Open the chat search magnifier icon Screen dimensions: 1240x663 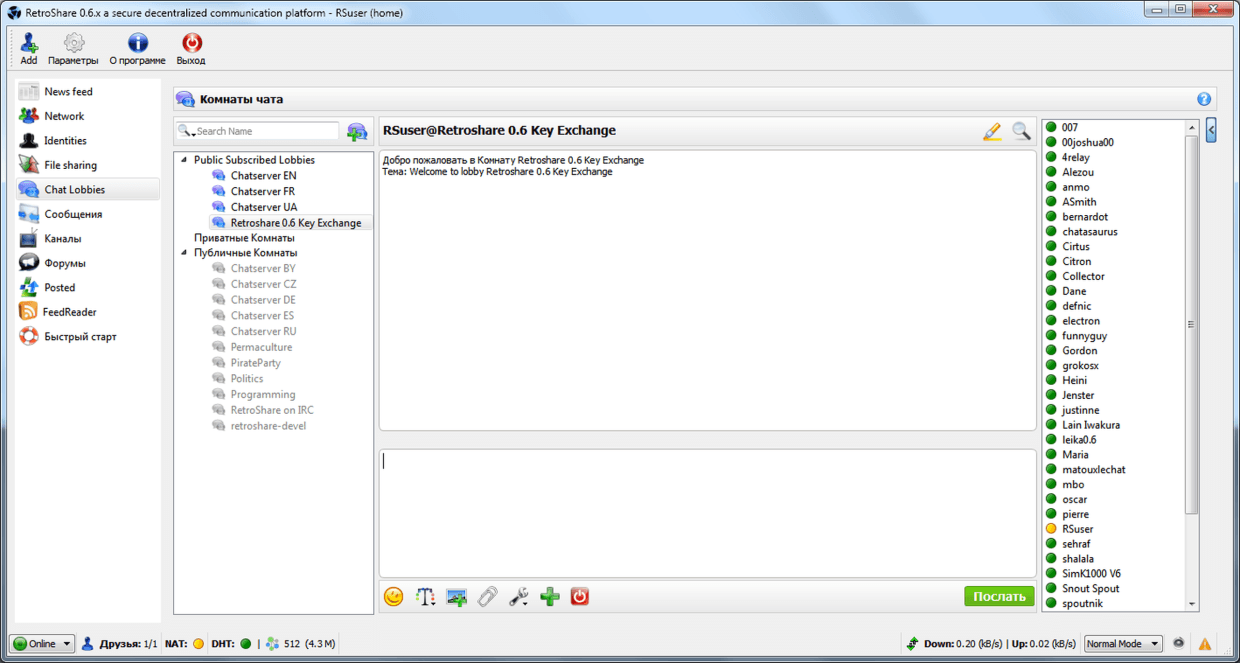(x=1020, y=131)
